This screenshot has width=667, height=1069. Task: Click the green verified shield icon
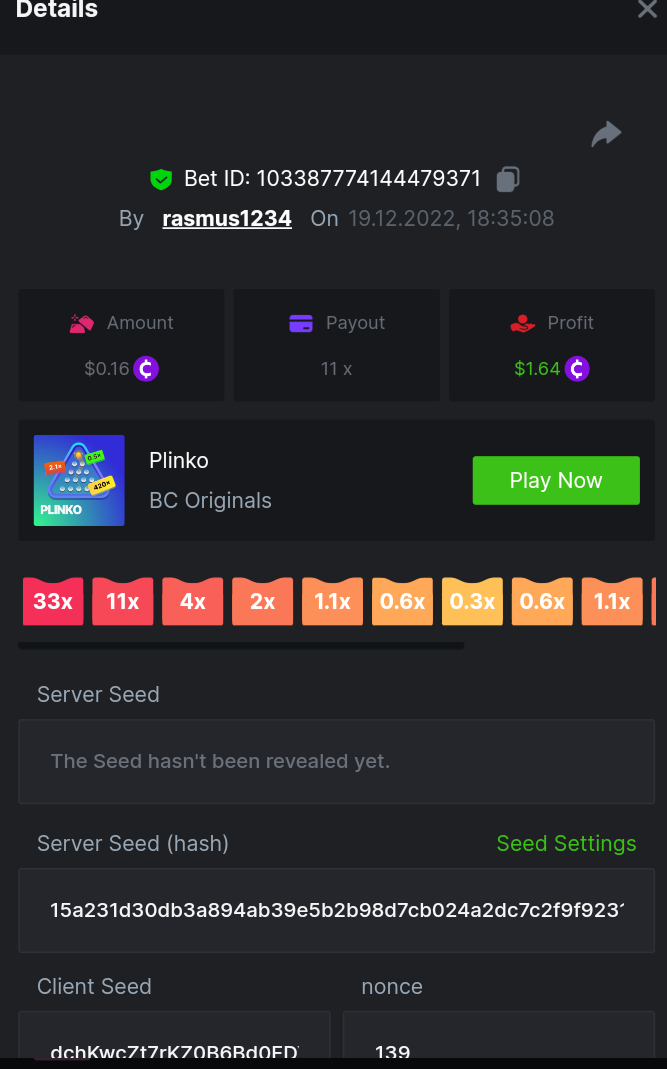(x=161, y=180)
